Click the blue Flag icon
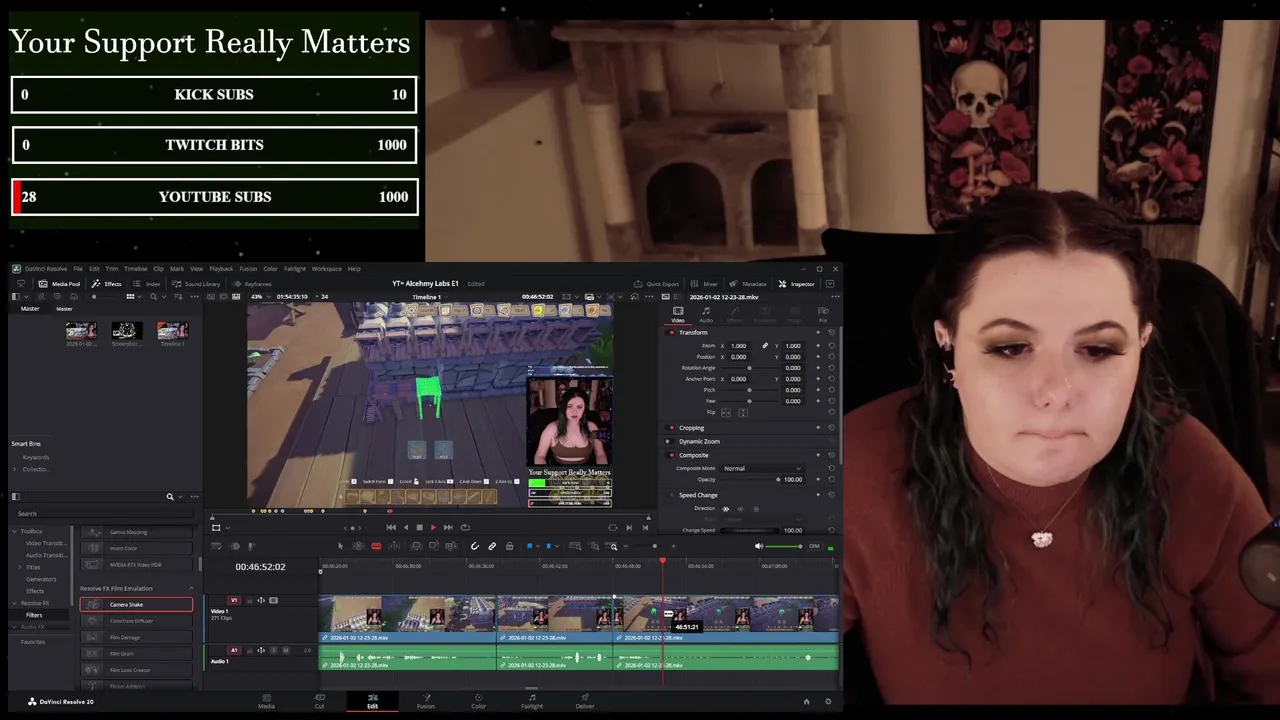The image size is (1280, 720). point(529,546)
